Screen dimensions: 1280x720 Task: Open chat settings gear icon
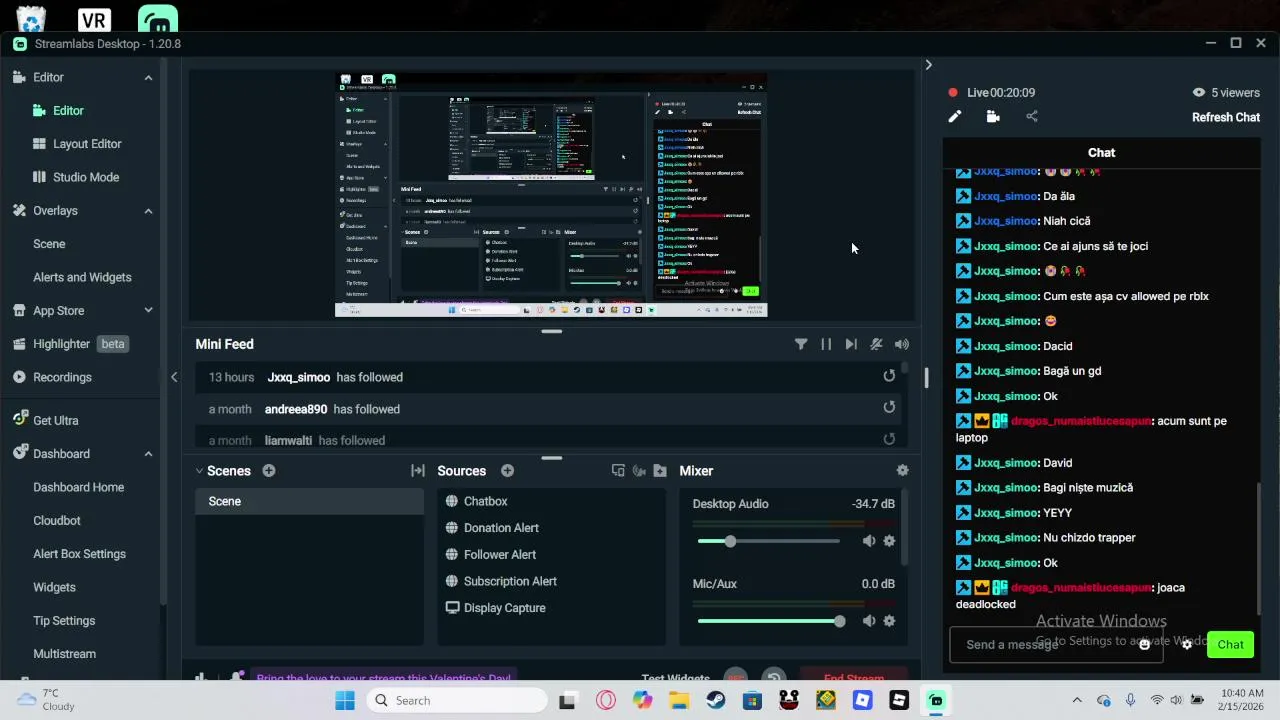click(1187, 645)
